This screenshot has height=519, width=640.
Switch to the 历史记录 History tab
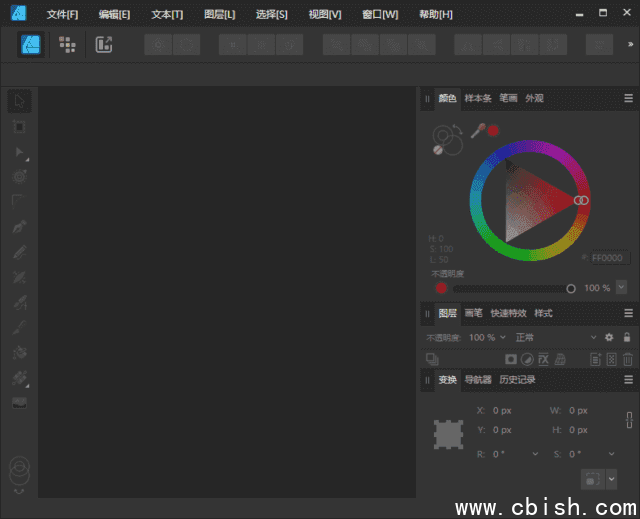click(517, 380)
